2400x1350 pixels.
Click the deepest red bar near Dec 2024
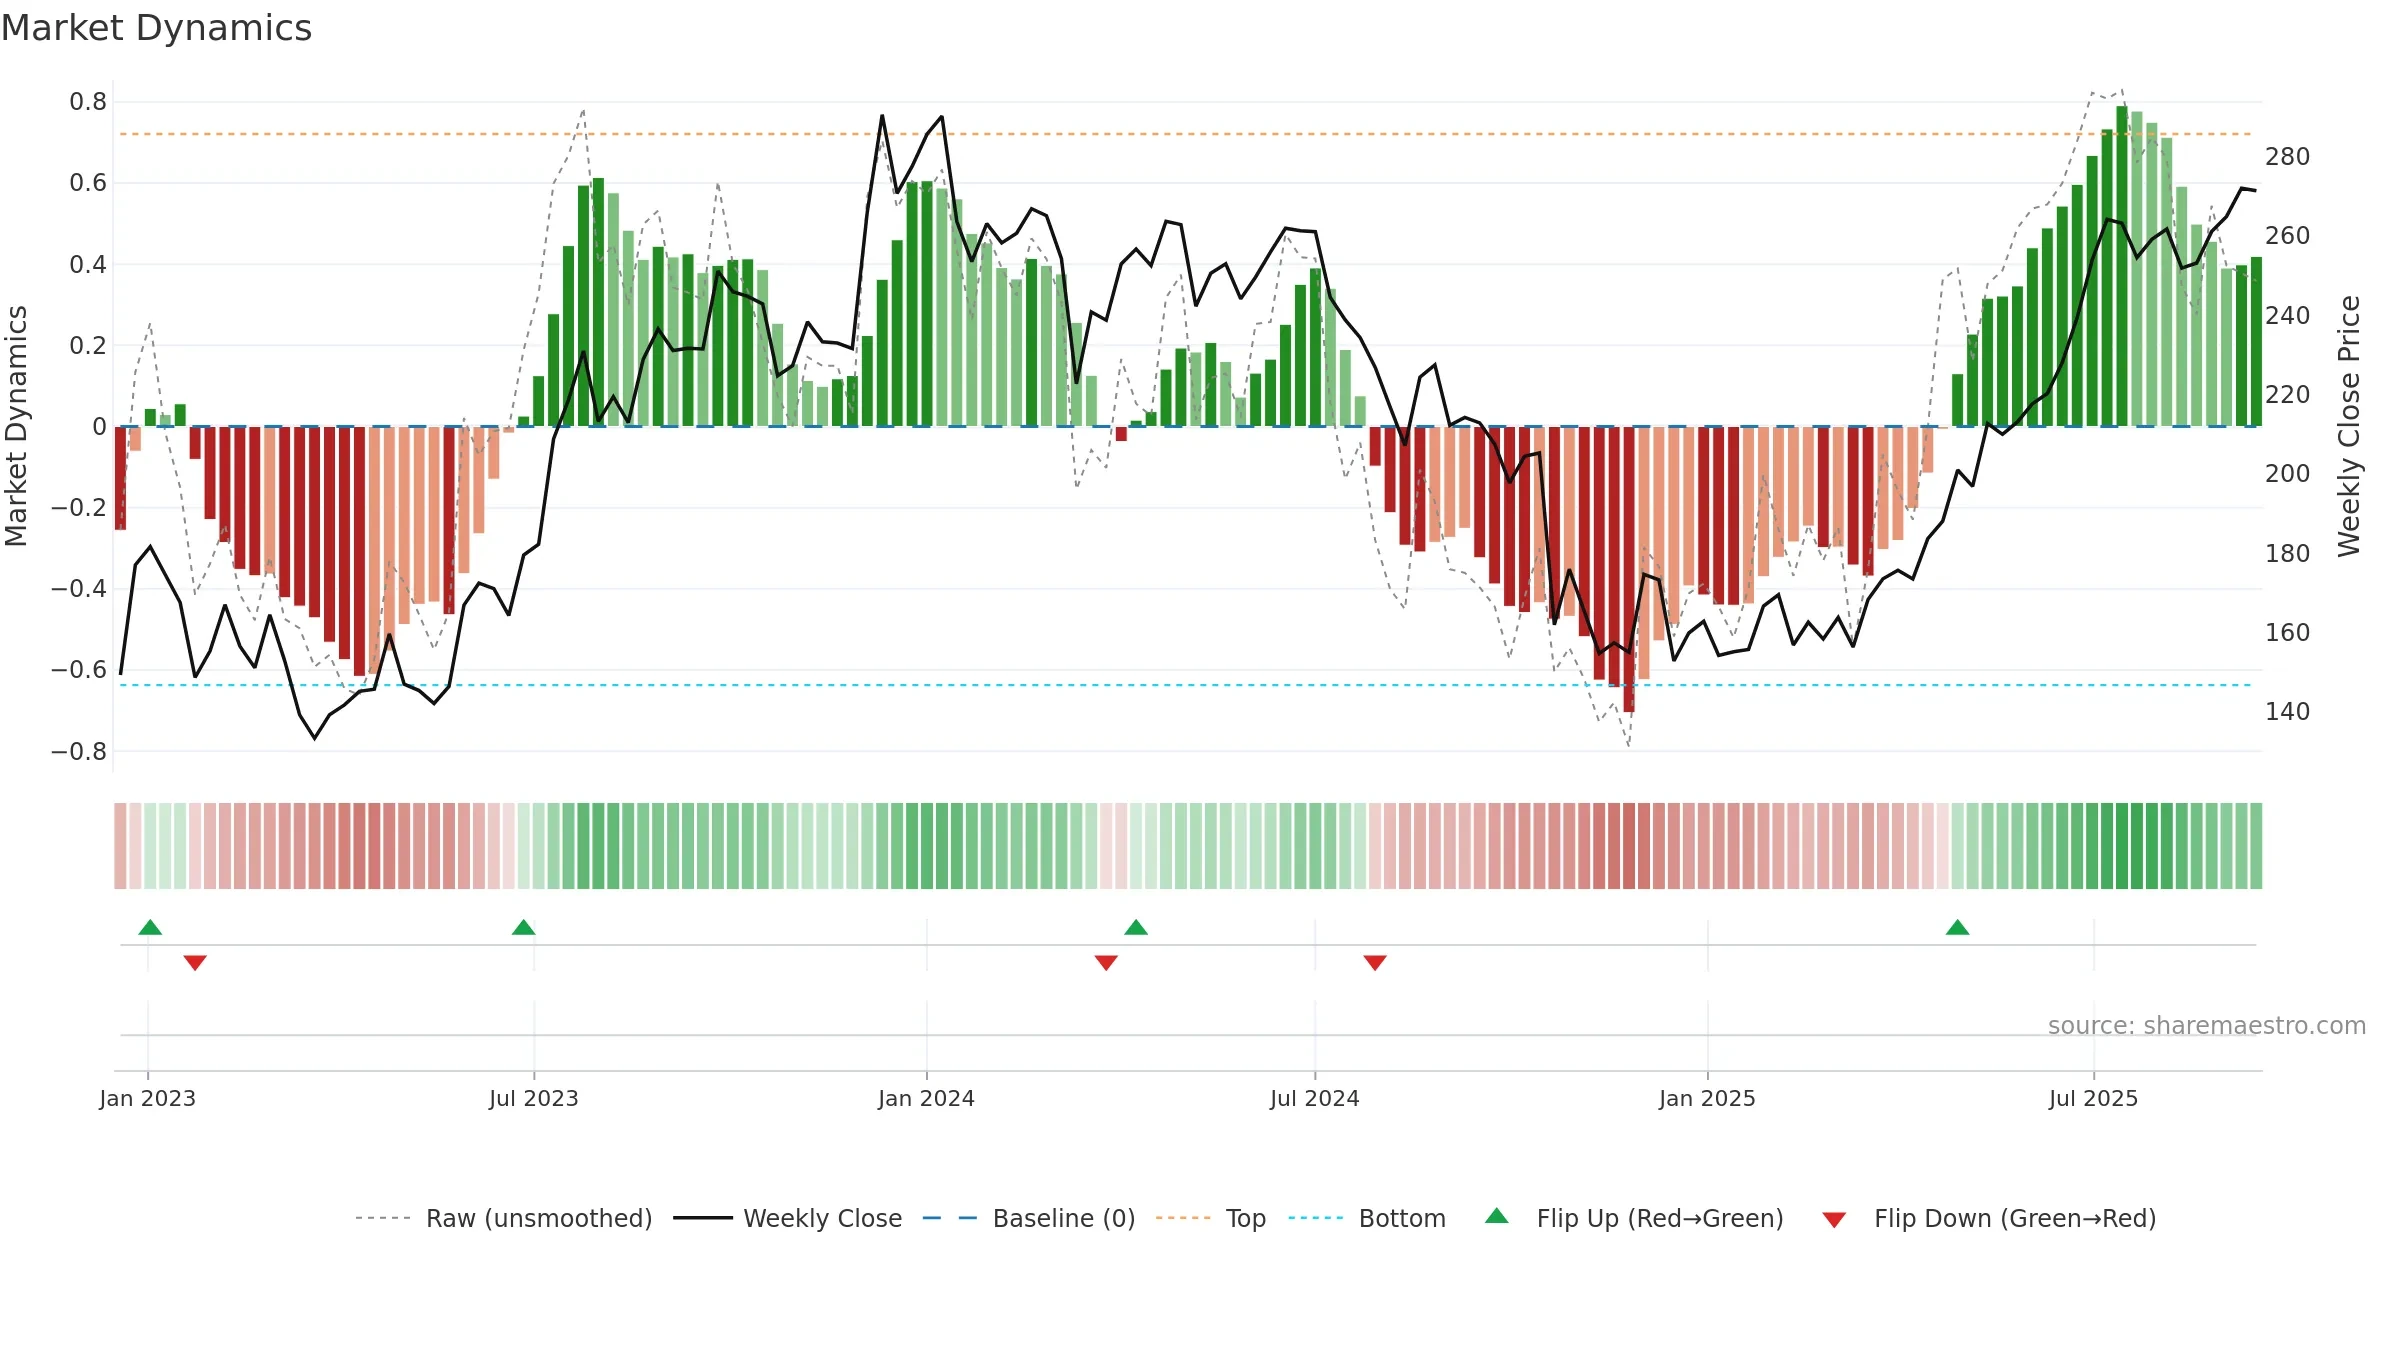pyautogui.click(x=1629, y=569)
